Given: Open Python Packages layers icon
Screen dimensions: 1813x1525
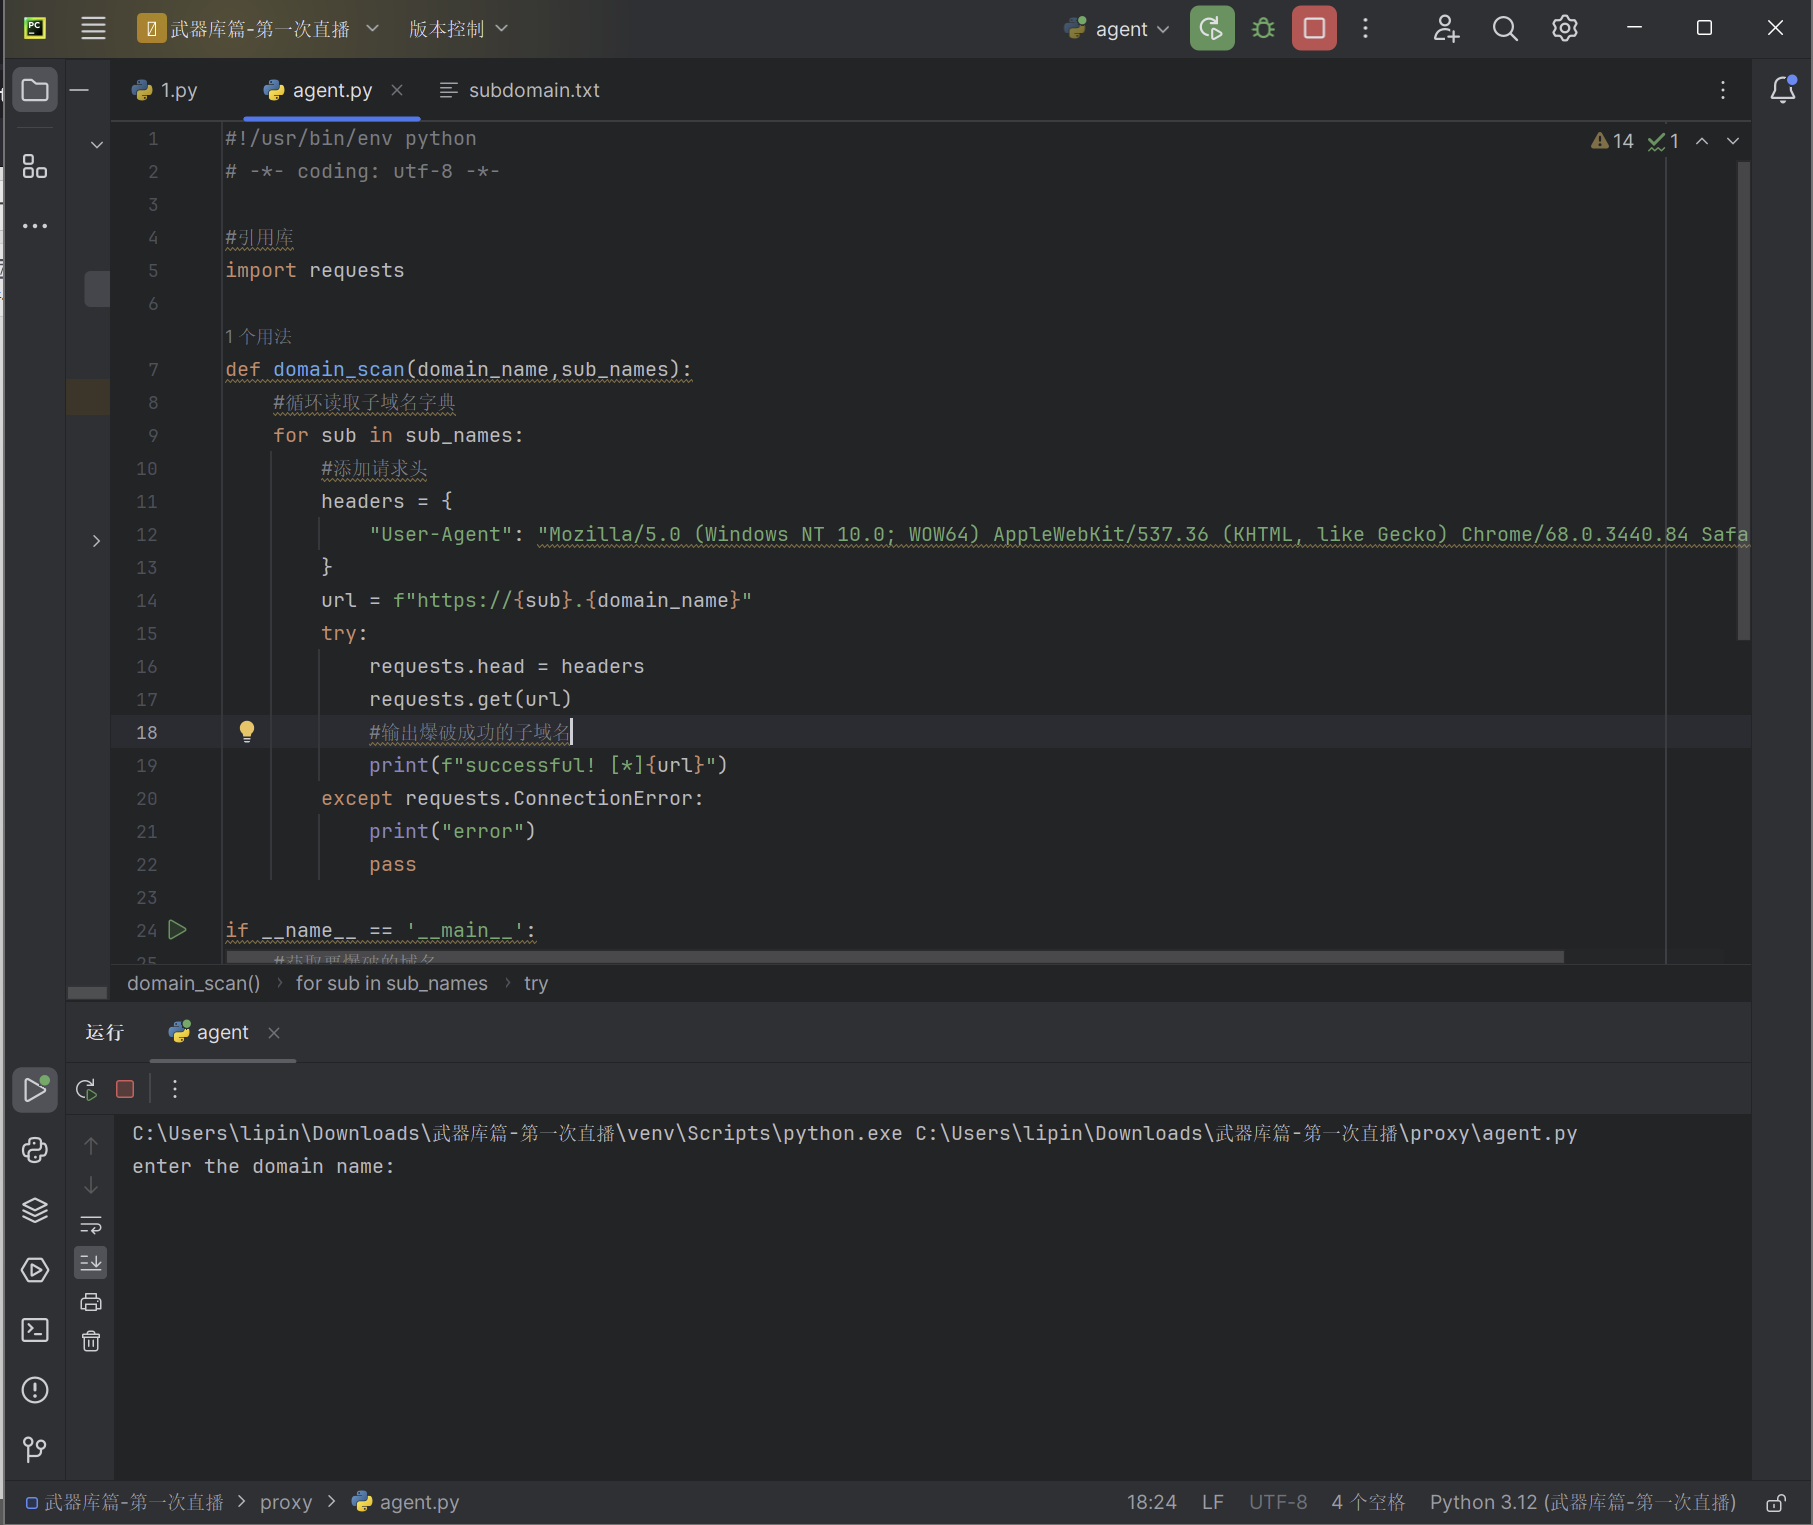Looking at the screenshot, I should pyautogui.click(x=35, y=1210).
